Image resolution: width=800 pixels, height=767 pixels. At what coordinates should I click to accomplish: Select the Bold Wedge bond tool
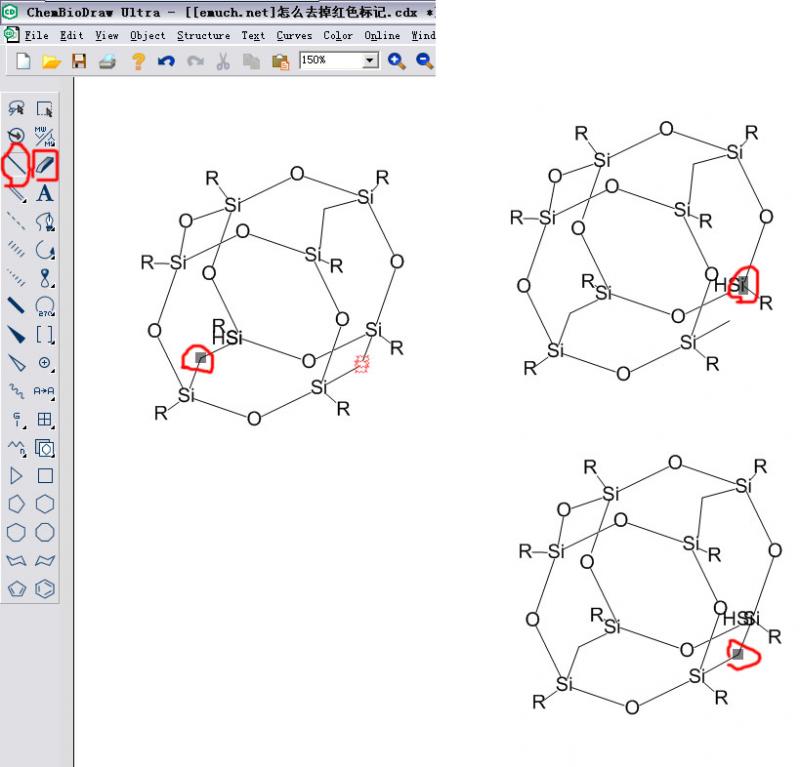point(17,335)
